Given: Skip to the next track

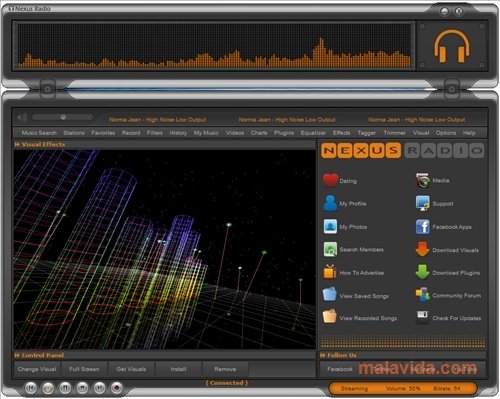Looking at the screenshot, I should (99, 388).
